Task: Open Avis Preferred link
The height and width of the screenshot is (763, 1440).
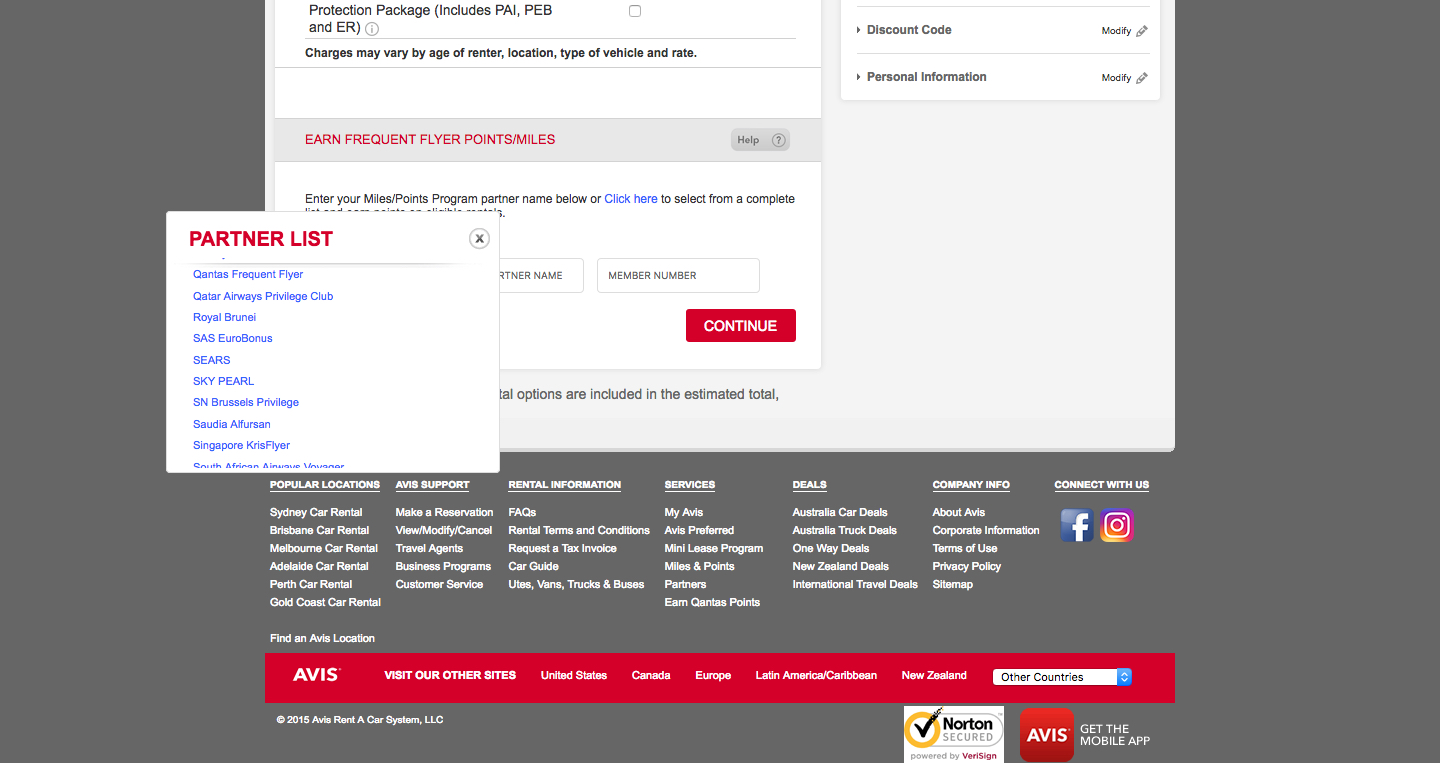Action: tap(699, 530)
